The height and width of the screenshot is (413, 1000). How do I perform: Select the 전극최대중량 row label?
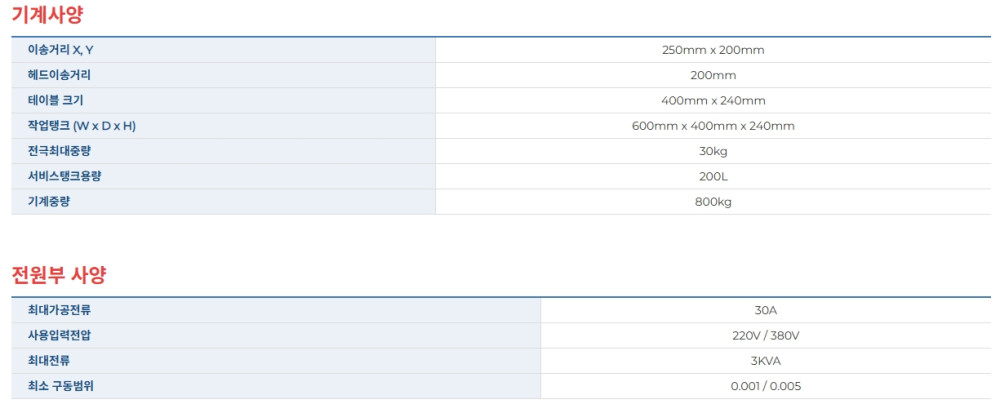click(x=66, y=151)
